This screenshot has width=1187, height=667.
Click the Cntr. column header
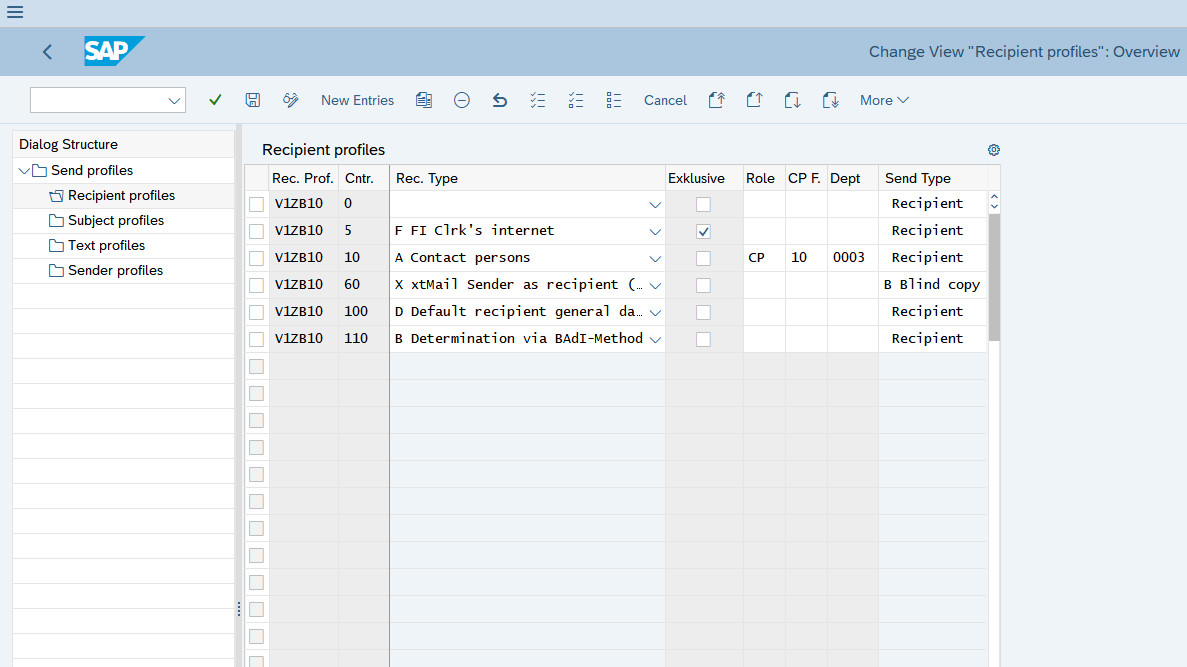coord(364,178)
